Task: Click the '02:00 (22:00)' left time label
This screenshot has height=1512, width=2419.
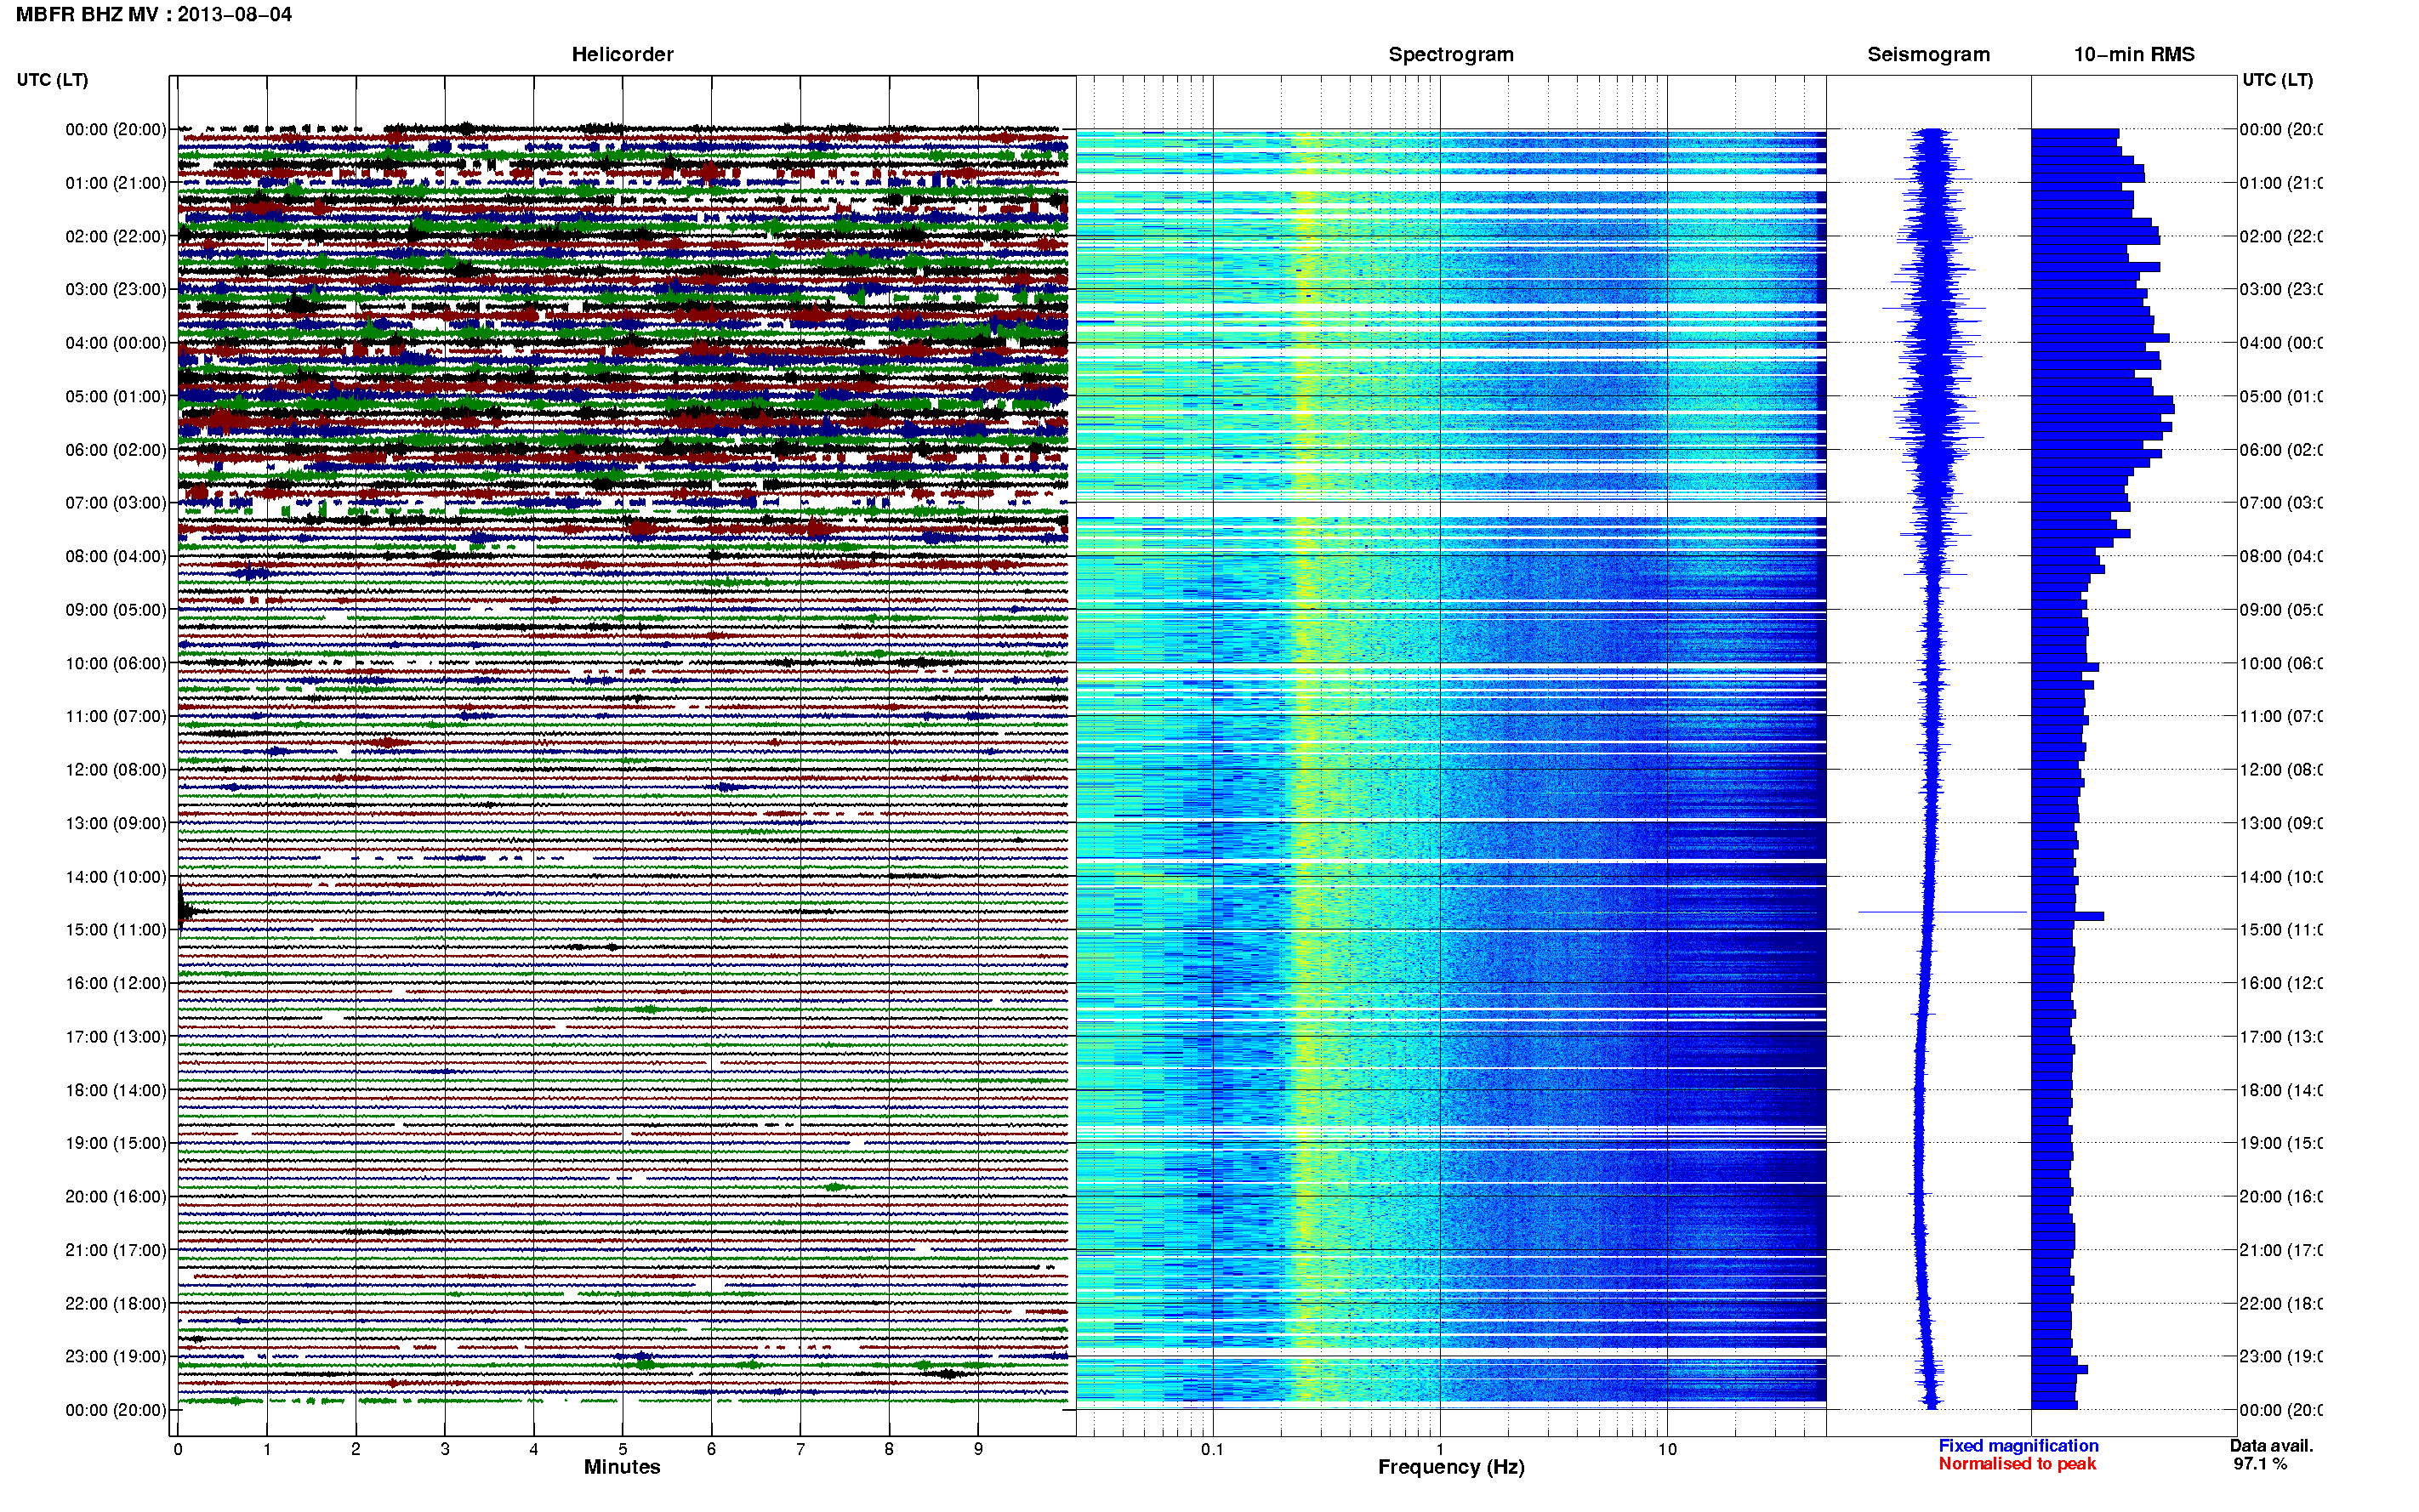Action: (x=116, y=236)
